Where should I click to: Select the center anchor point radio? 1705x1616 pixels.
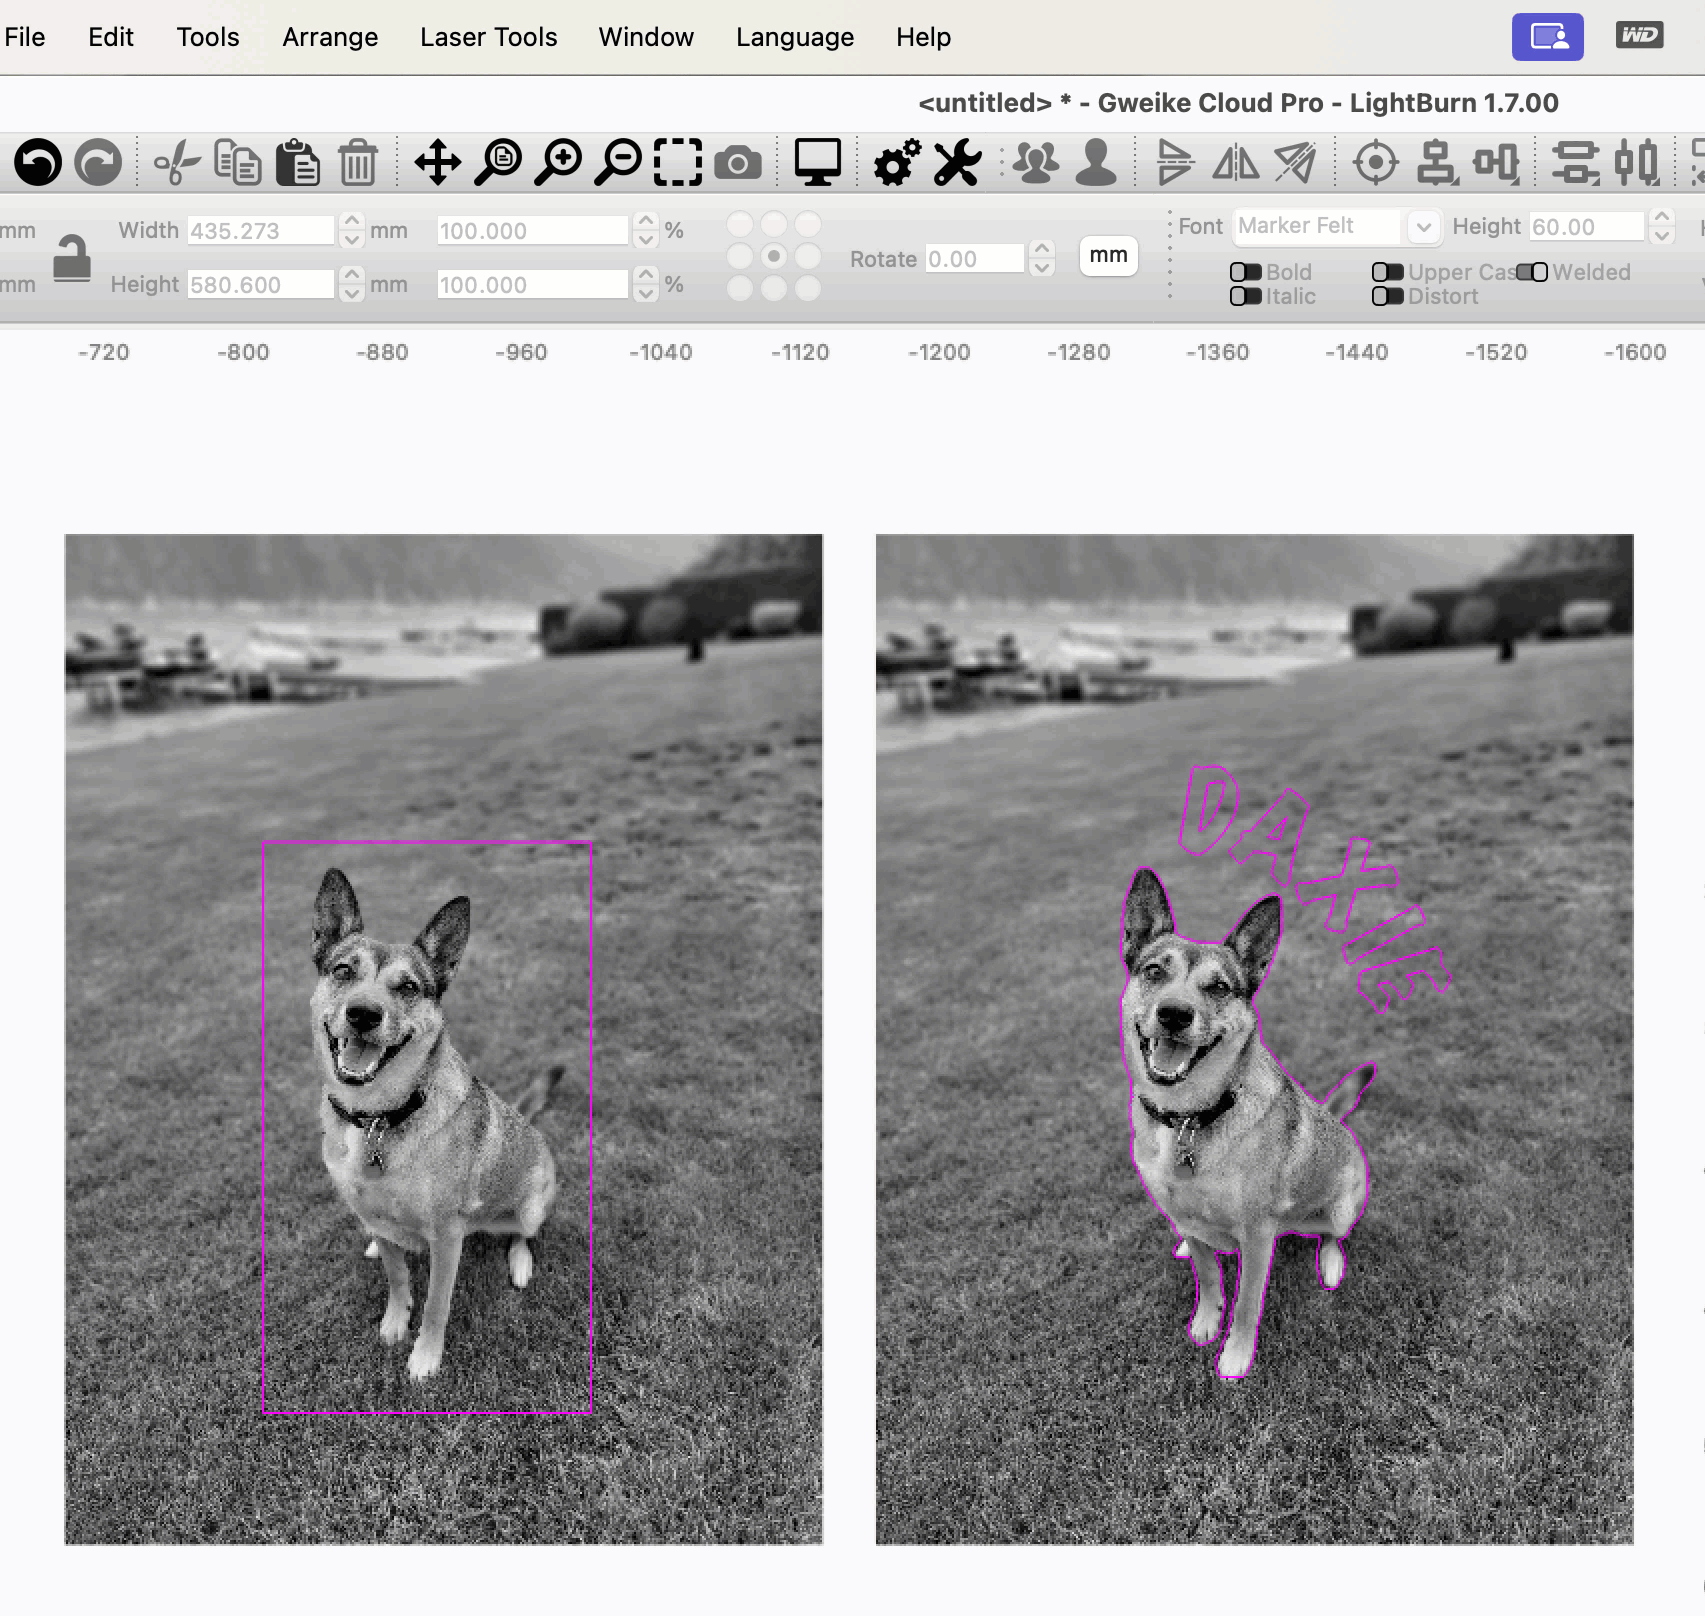[774, 256]
